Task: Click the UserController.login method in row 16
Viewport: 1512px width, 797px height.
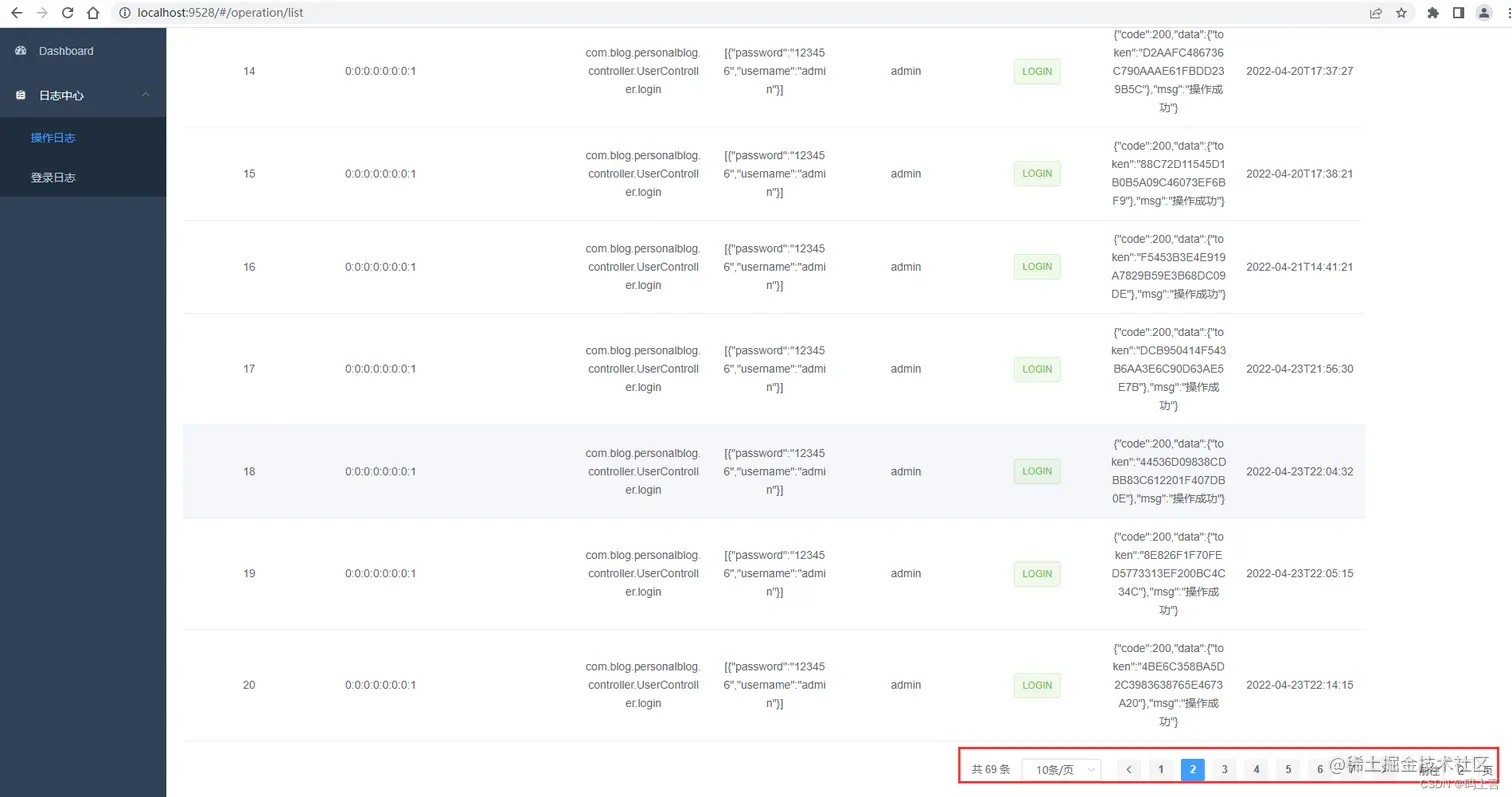Action: click(x=643, y=267)
